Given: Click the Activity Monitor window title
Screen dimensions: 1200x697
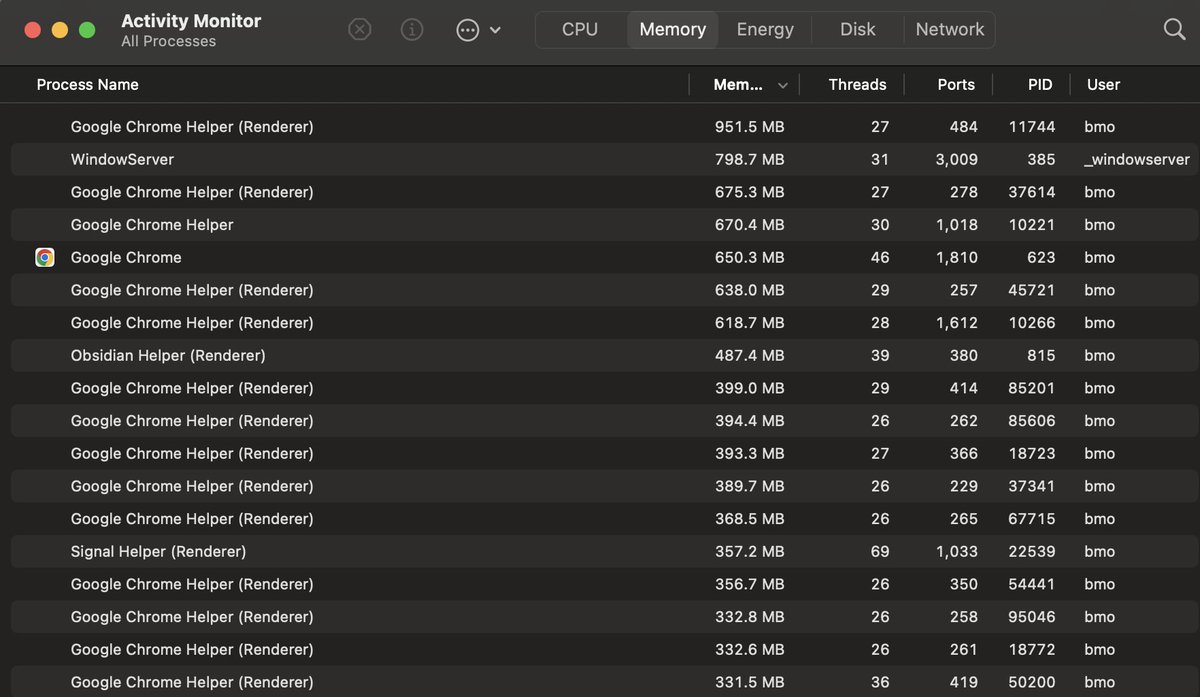Looking at the screenshot, I should 191,21.
